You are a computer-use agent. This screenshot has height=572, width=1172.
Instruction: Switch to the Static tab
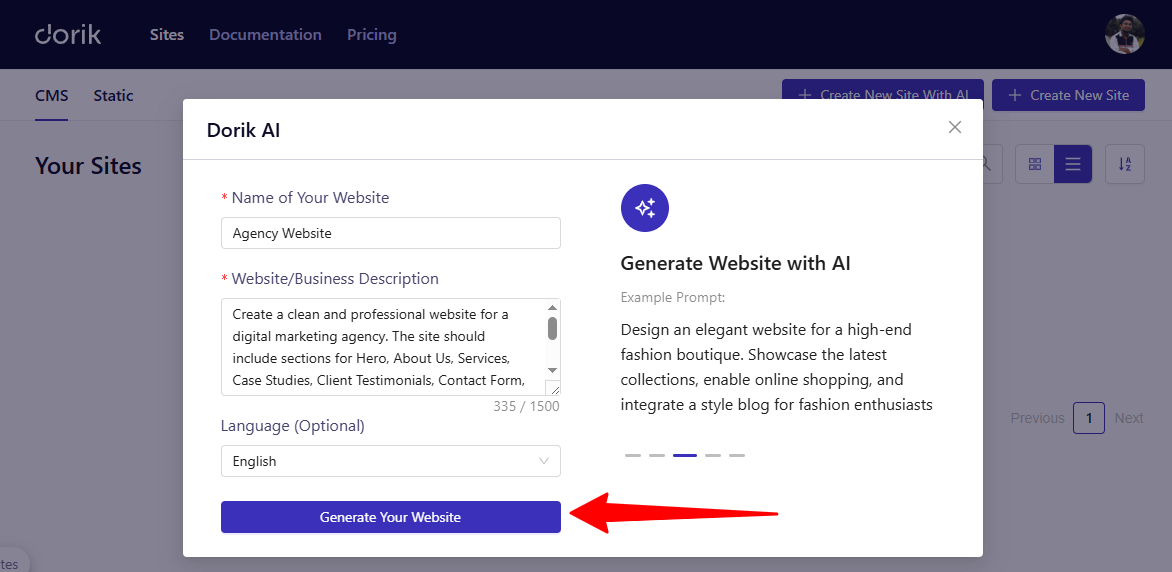tap(114, 96)
